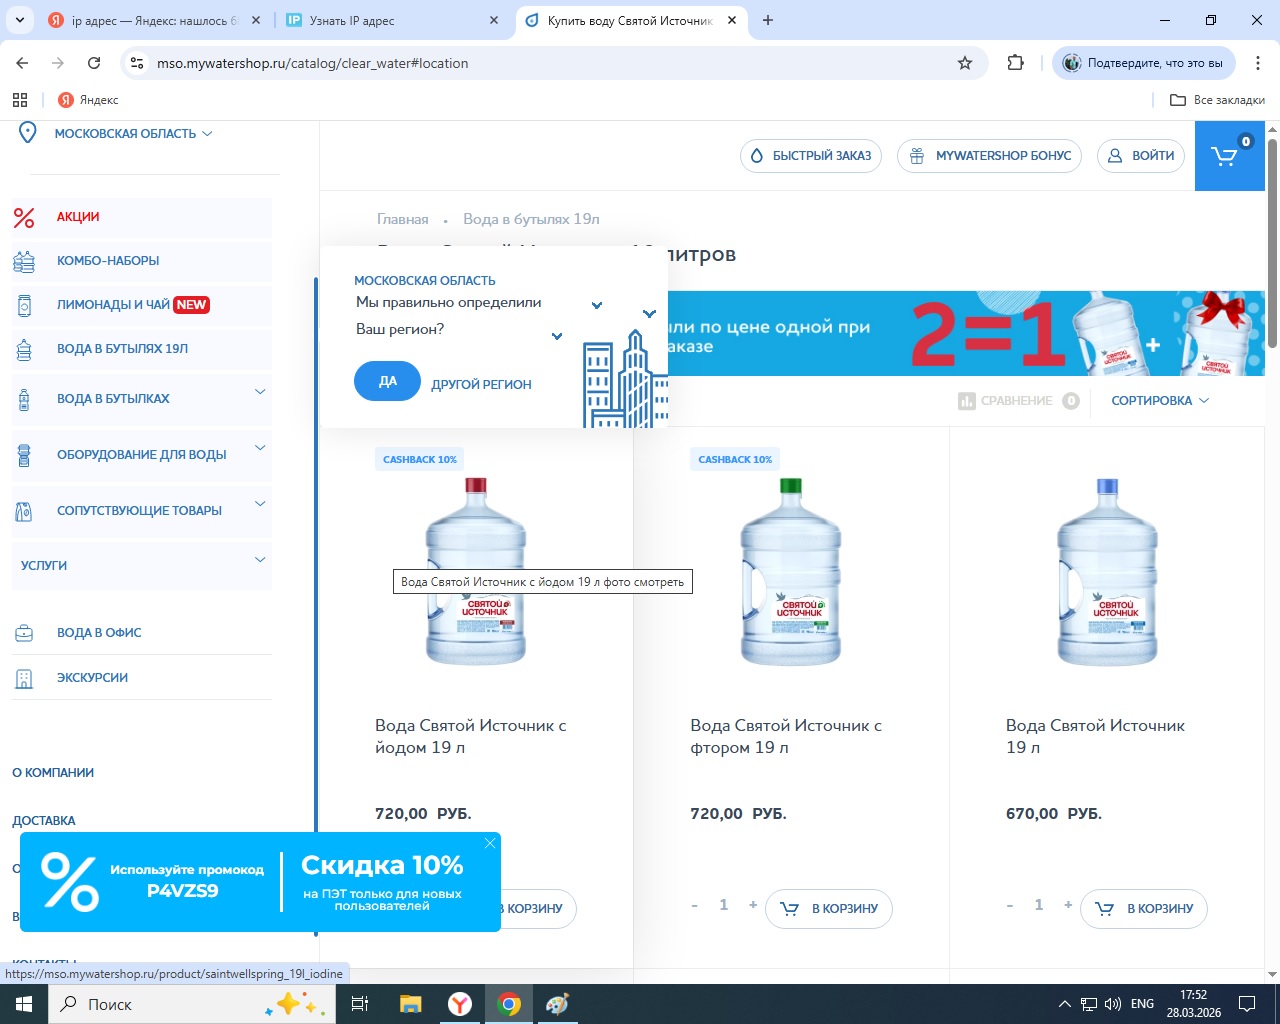Open the СОРТИРОВКА sorting dropdown

[x=1160, y=401]
